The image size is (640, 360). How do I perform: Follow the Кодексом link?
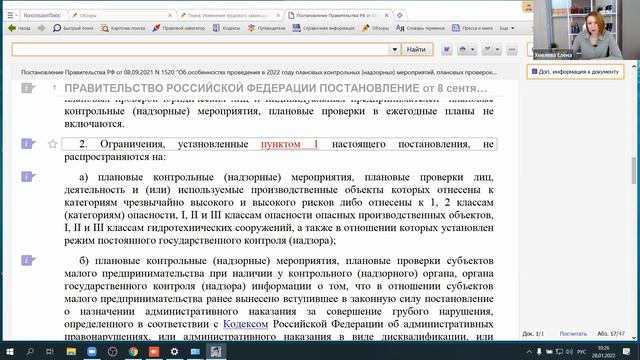click(x=245, y=324)
